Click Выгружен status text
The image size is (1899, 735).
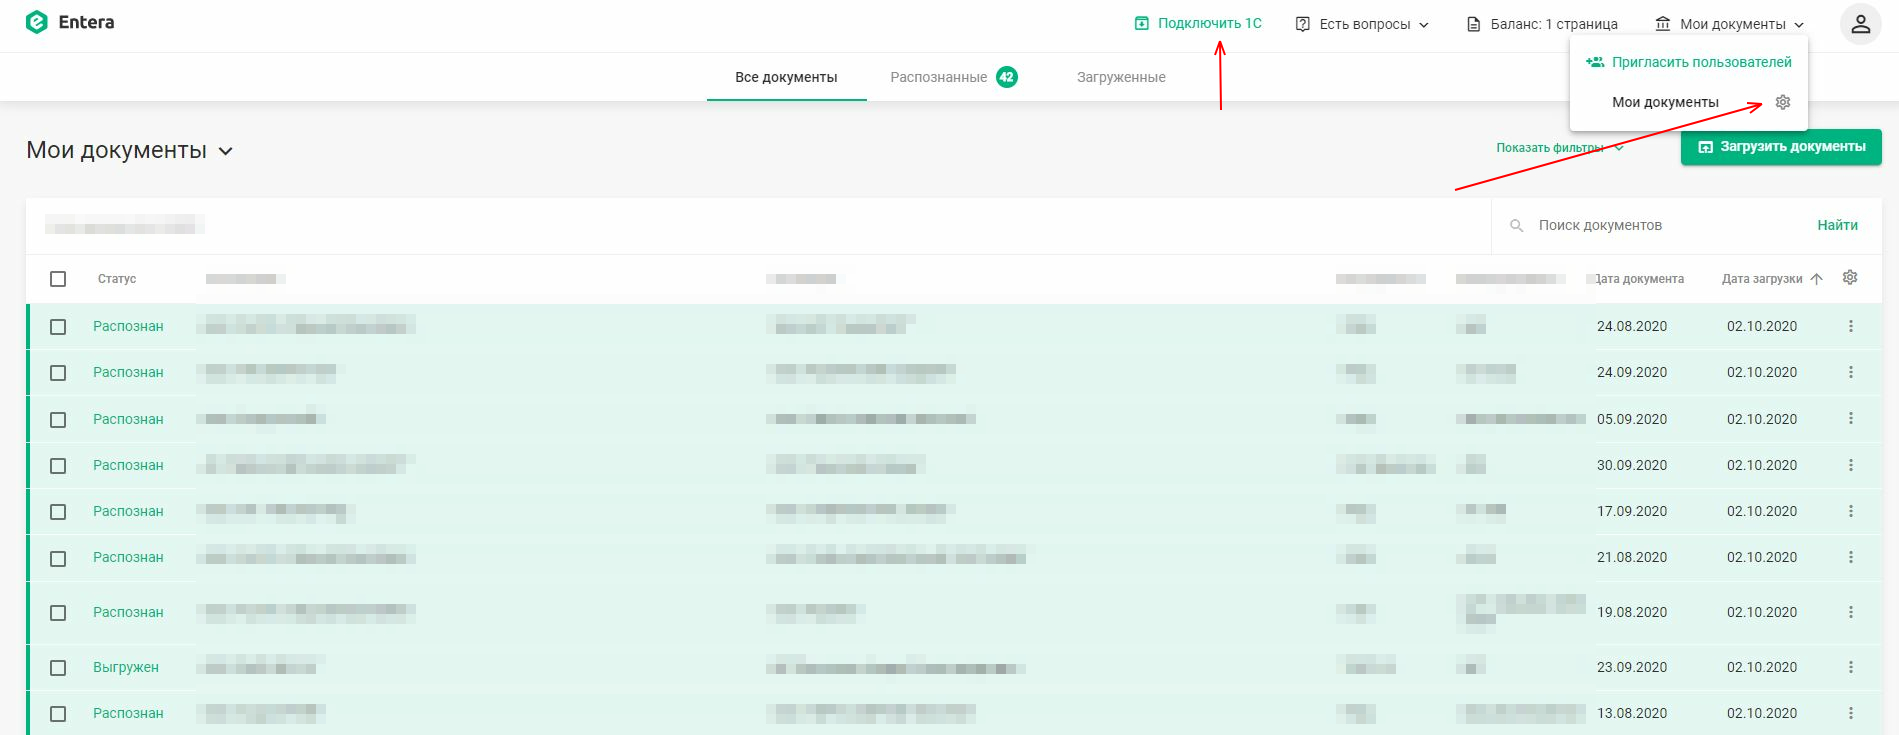[x=126, y=667]
